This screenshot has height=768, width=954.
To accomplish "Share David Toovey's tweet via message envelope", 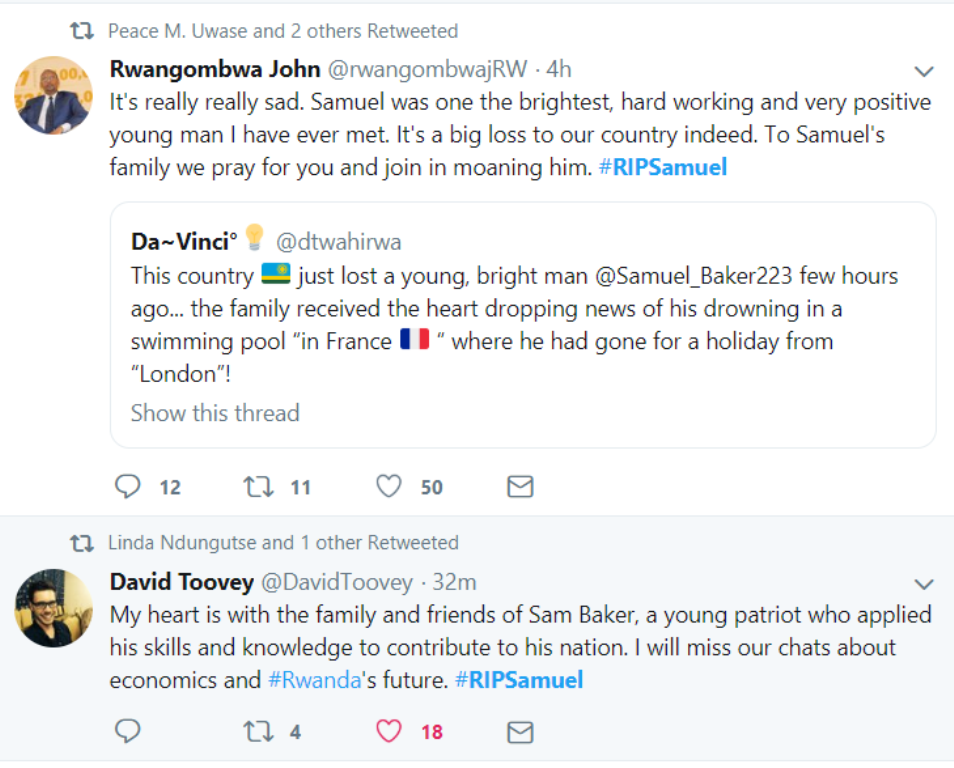I will [x=520, y=732].
